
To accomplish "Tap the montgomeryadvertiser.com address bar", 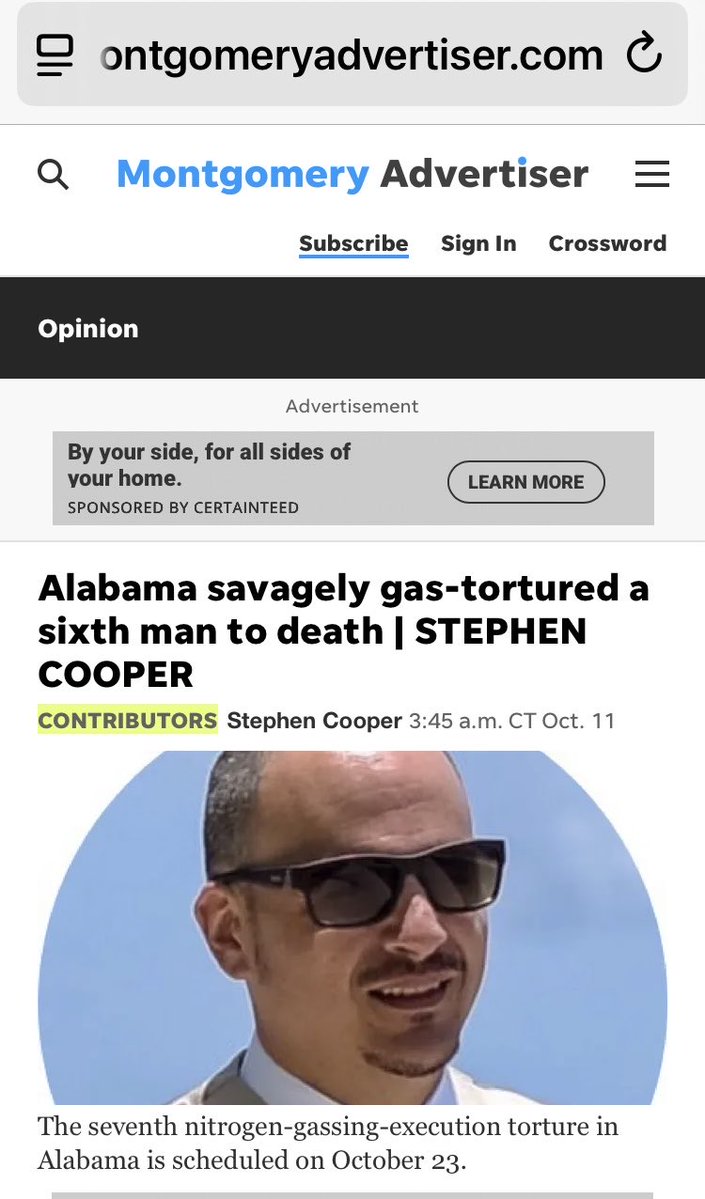I will (352, 54).
